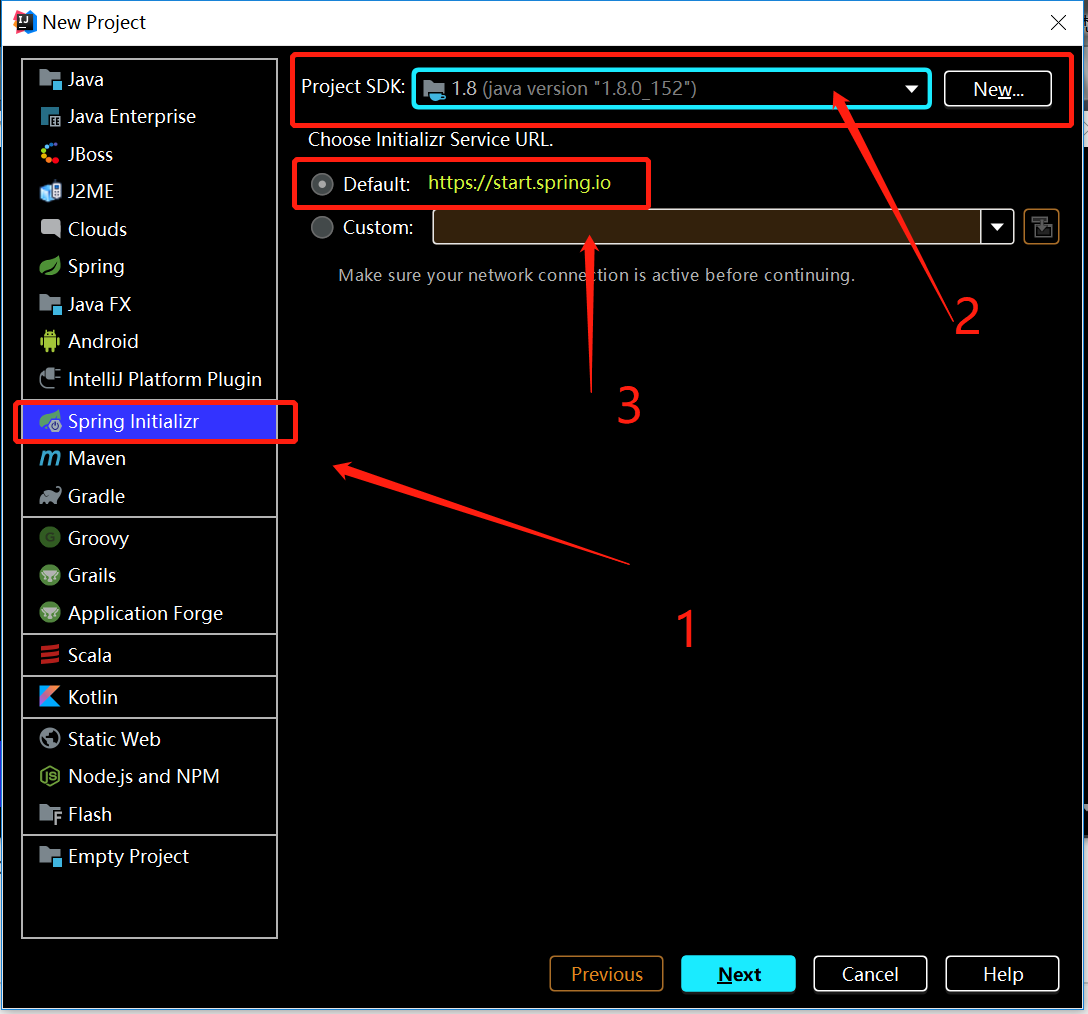This screenshot has height=1014, width=1088.
Task: Select the Default service URL radio button
Action: [322, 184]
